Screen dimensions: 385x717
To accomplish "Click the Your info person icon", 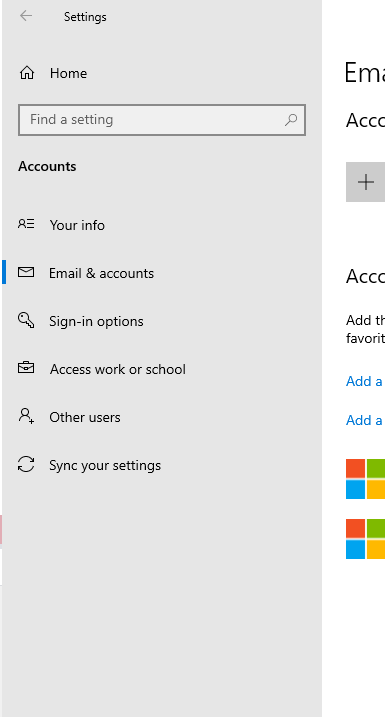I will click(x=26, y=224).
